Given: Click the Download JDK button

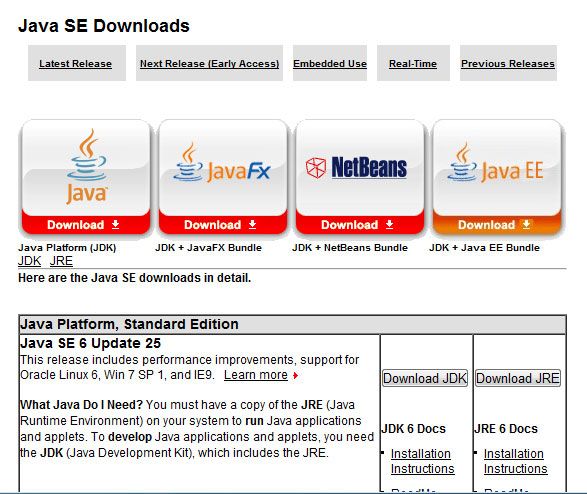Looking at the screenshot, I should pos(425,378).
